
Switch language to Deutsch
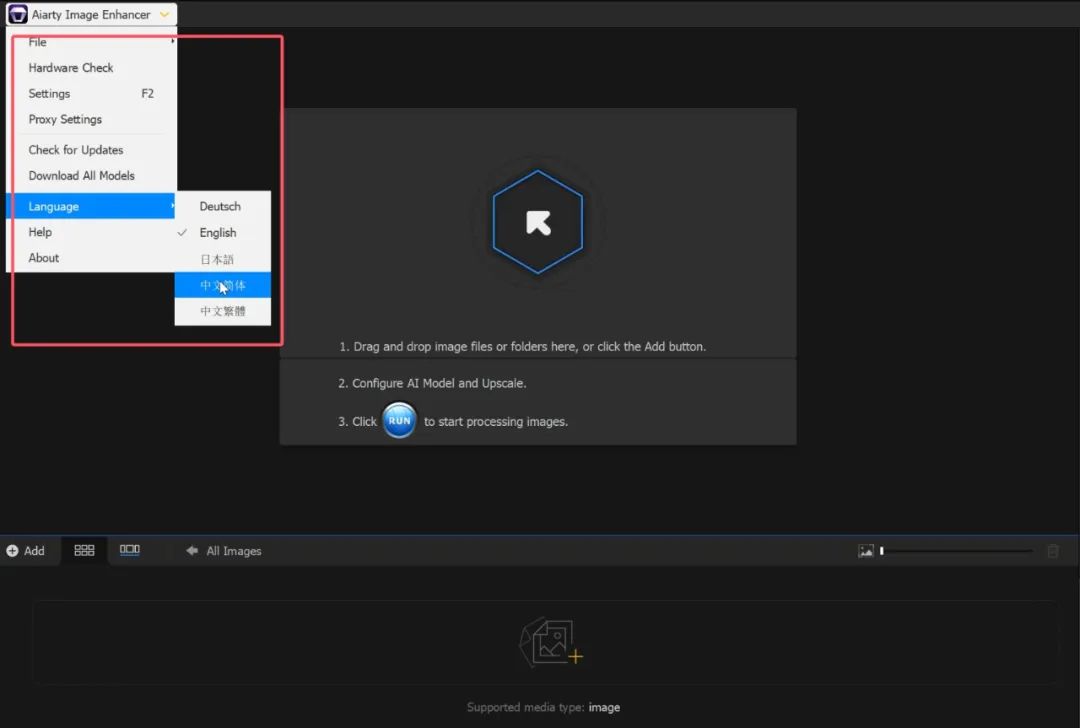pos(222,206)
